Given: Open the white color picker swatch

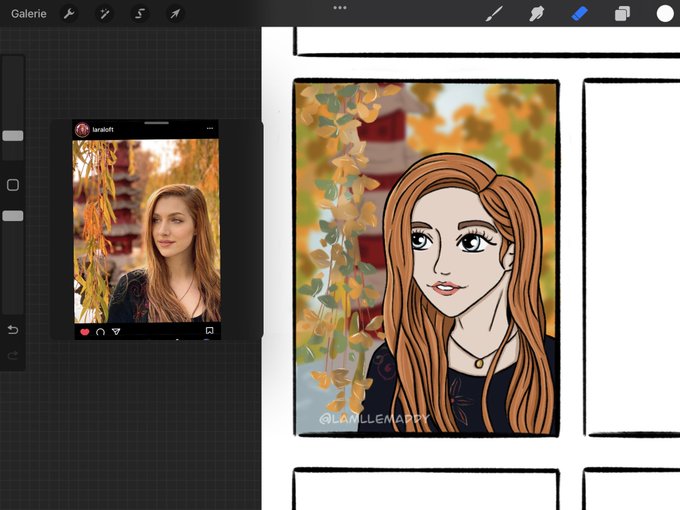Looking at the screenshot, I should [665, 13].
